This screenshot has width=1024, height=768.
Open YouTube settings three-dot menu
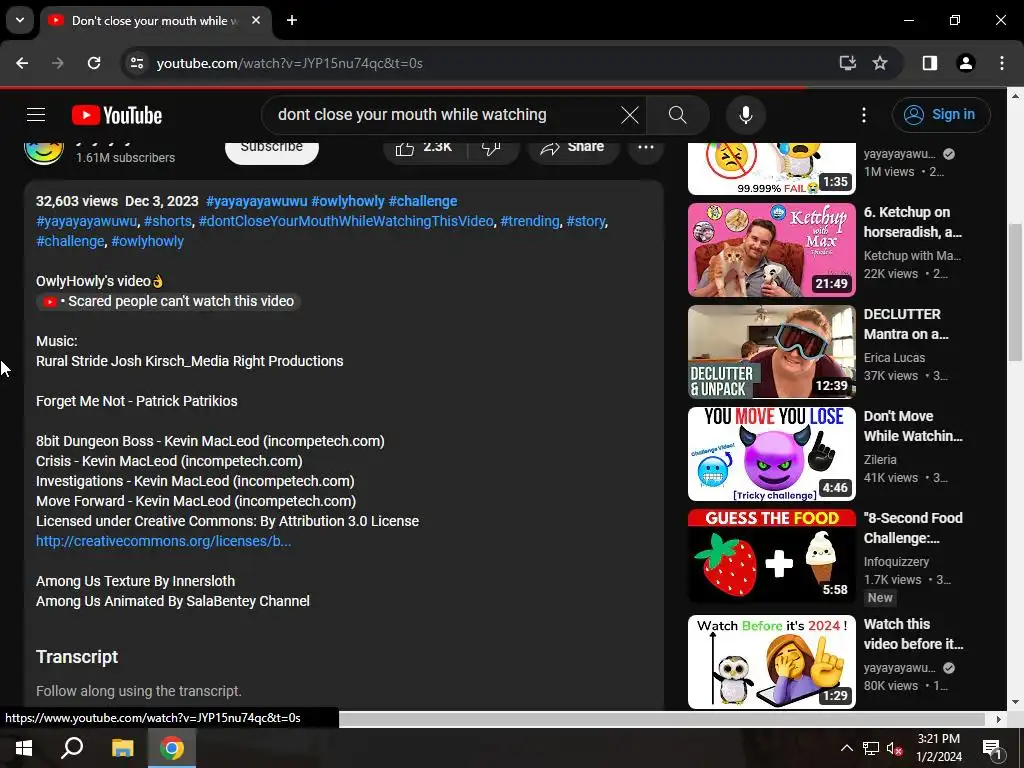point(863,115)
